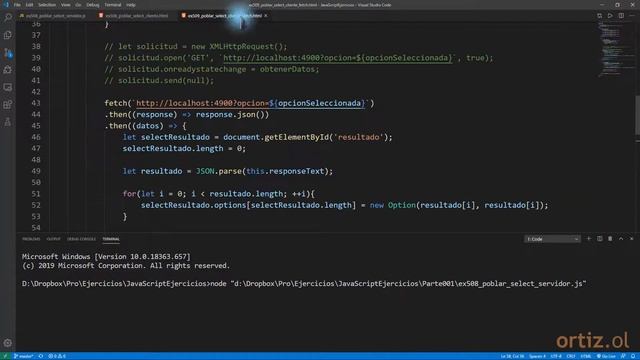Image resolution: width=640 pixels, height=360 pixels.
Task: Switch to ex508_poblar_select_cliente.html tab
Action: click(134, 16)
